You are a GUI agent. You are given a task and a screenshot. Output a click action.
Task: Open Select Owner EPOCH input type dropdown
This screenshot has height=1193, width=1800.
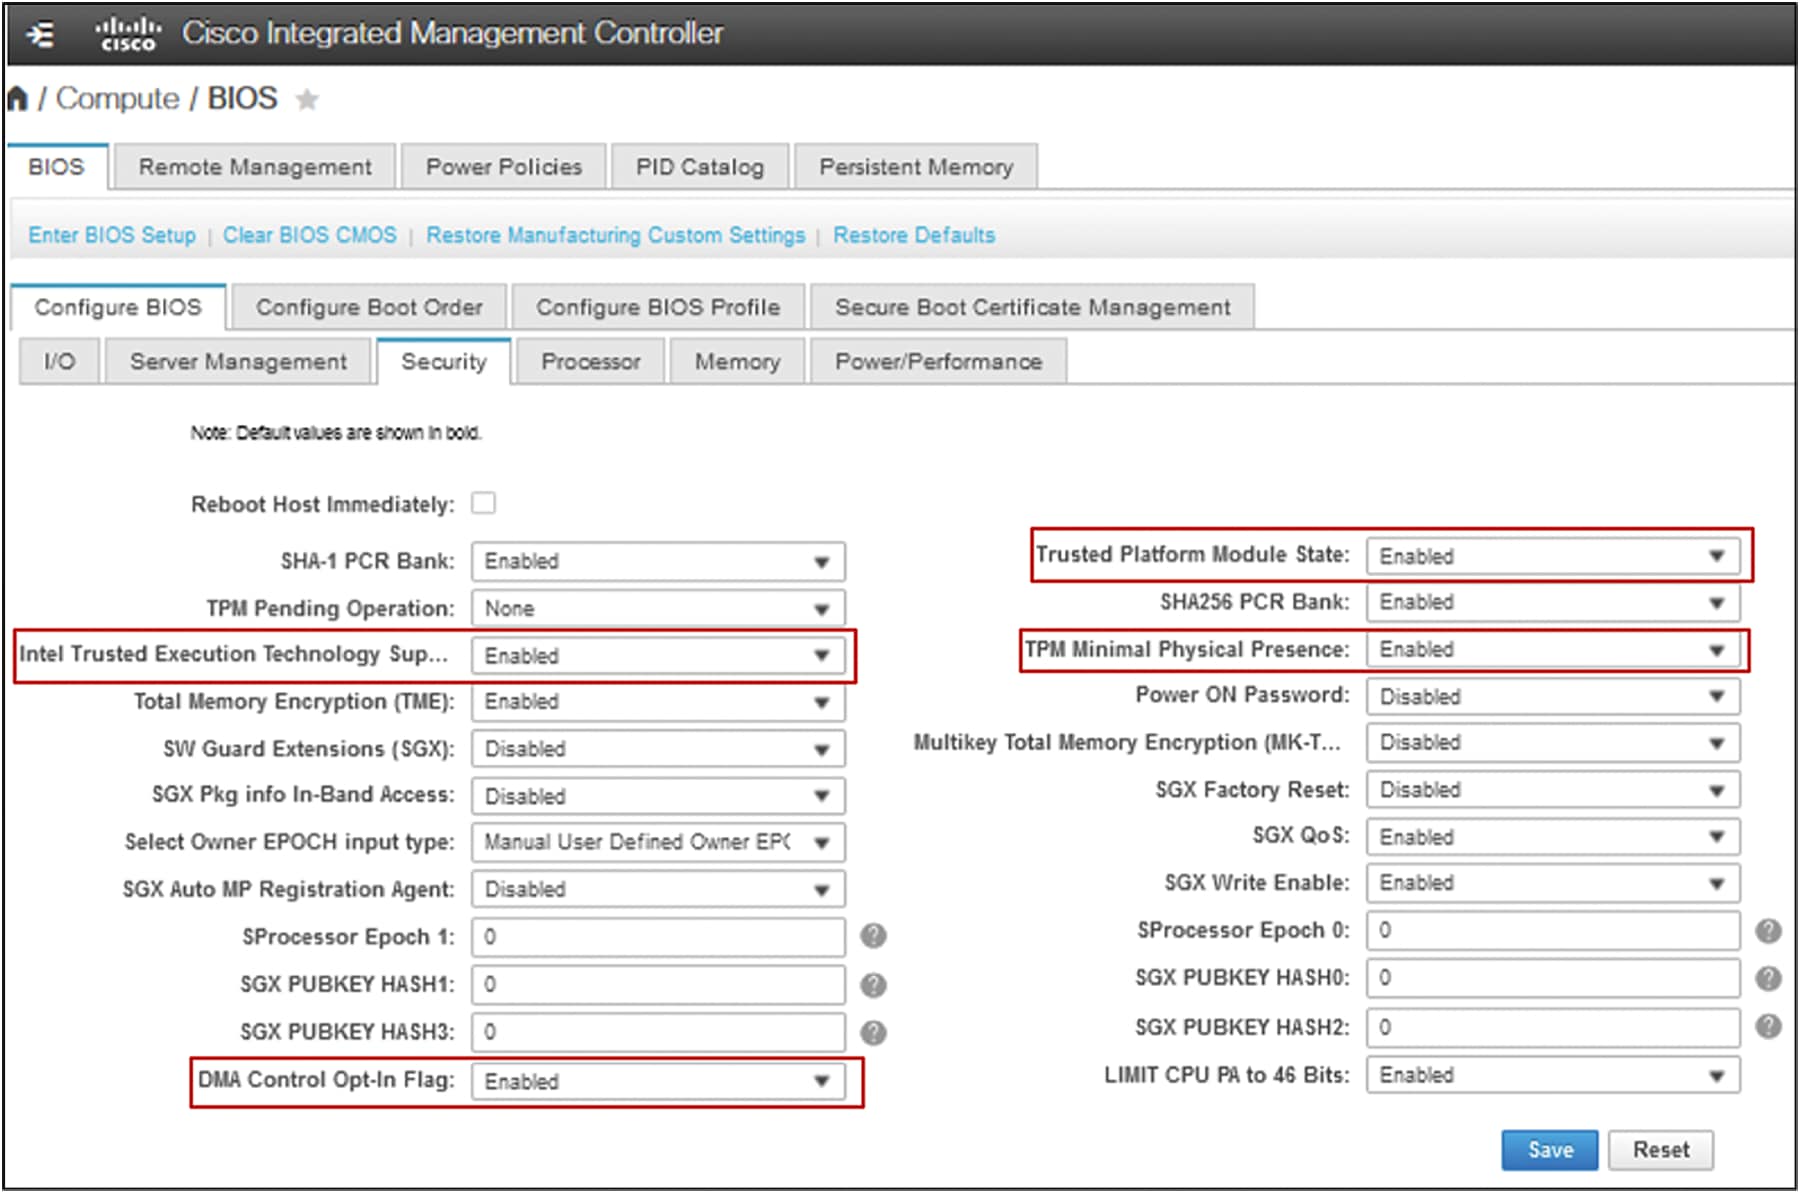tap(658, 842)
